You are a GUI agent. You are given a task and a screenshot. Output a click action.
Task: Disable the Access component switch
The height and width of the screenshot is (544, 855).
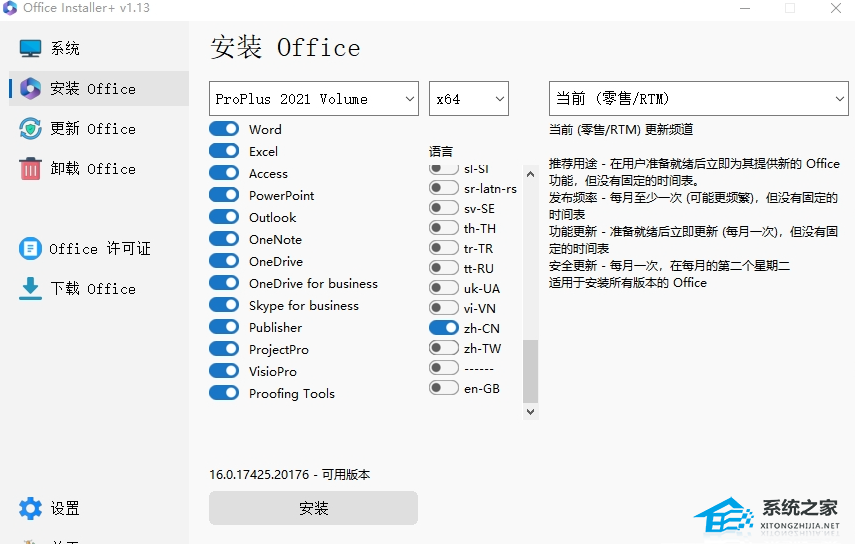(x=224, y=173)
